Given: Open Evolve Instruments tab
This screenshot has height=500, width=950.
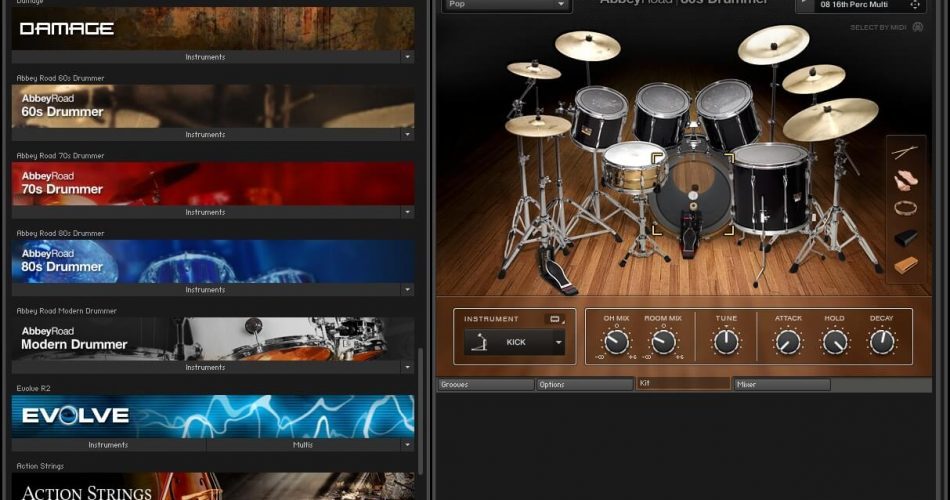Looking at the screenshot, I should click(x=108, y=445).
